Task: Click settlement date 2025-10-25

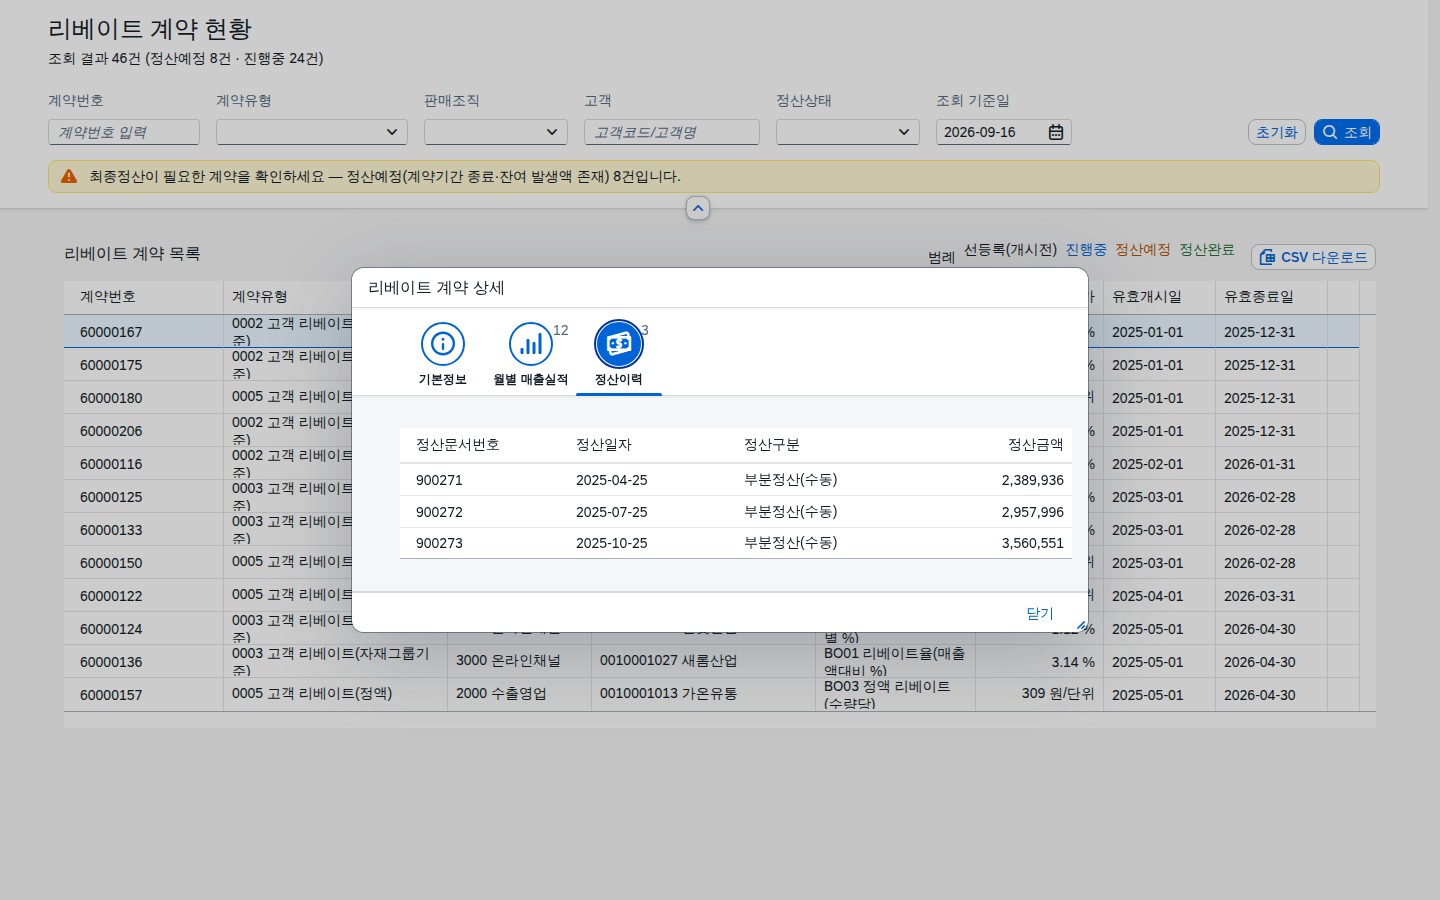Action: point(612,543)
